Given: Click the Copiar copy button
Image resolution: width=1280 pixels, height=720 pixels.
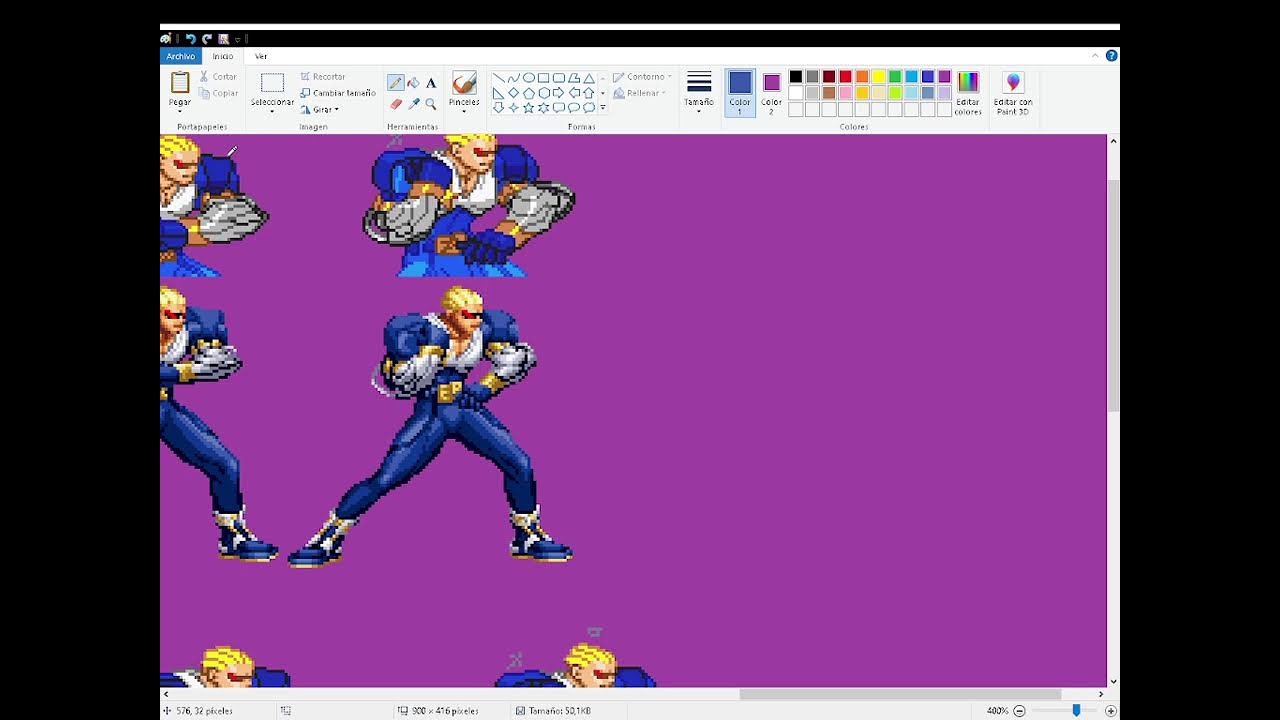Looking at the screenshot, I should [219, 93].
